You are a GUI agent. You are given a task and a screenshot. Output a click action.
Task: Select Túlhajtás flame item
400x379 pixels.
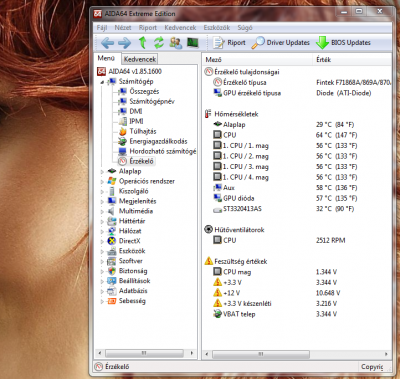tap(137, 131)
